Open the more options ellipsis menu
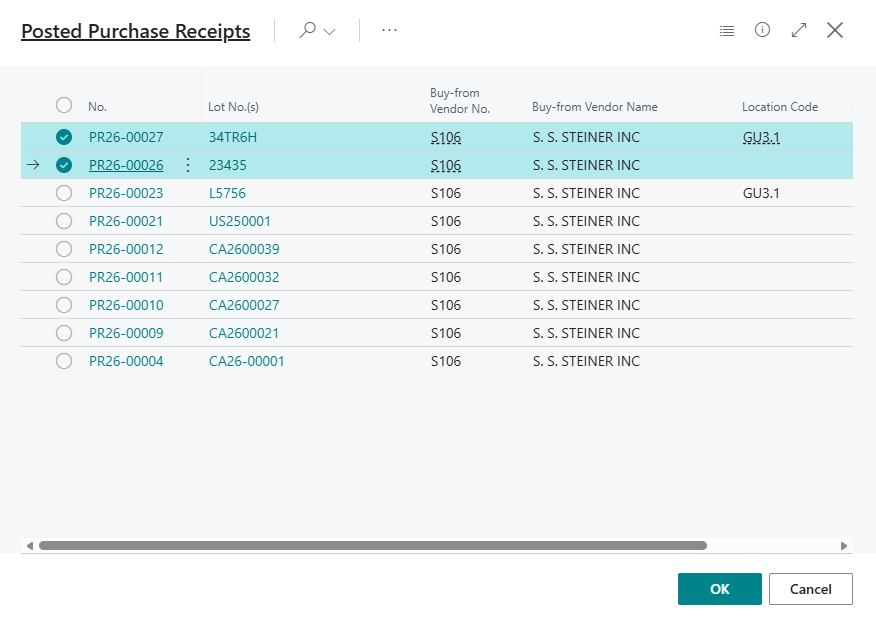 tap(389, 30)
